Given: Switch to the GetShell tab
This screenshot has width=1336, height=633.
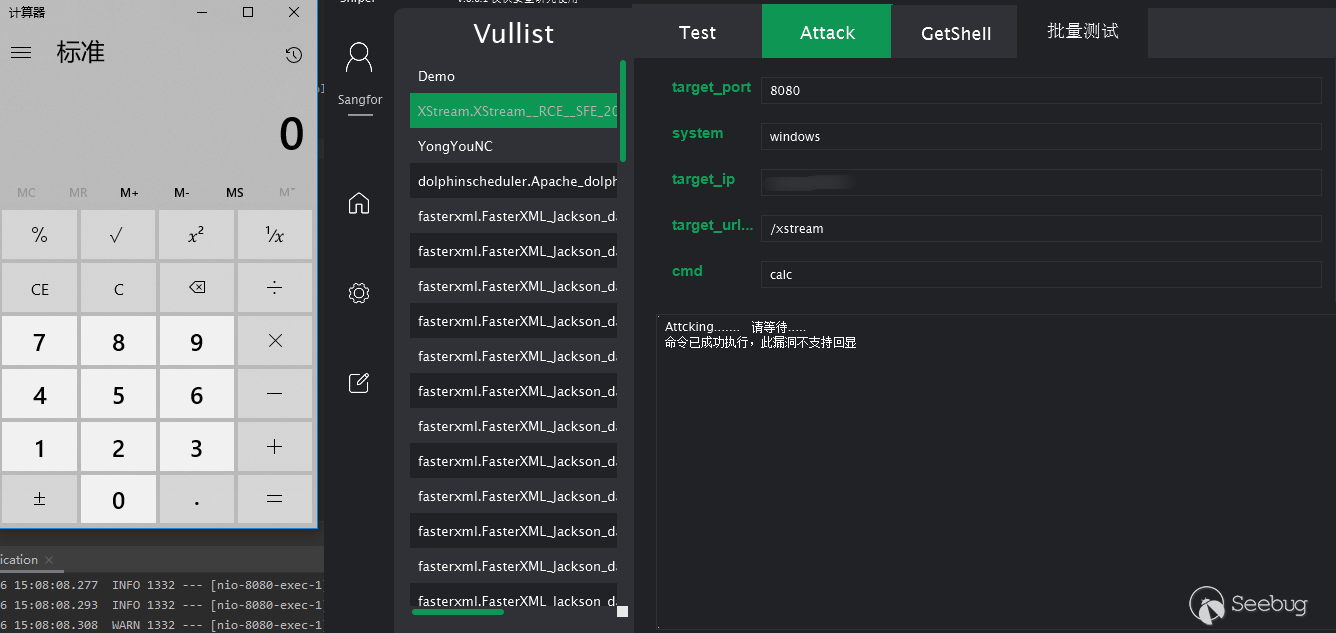Looking at the screenshot, I should 955,32.
